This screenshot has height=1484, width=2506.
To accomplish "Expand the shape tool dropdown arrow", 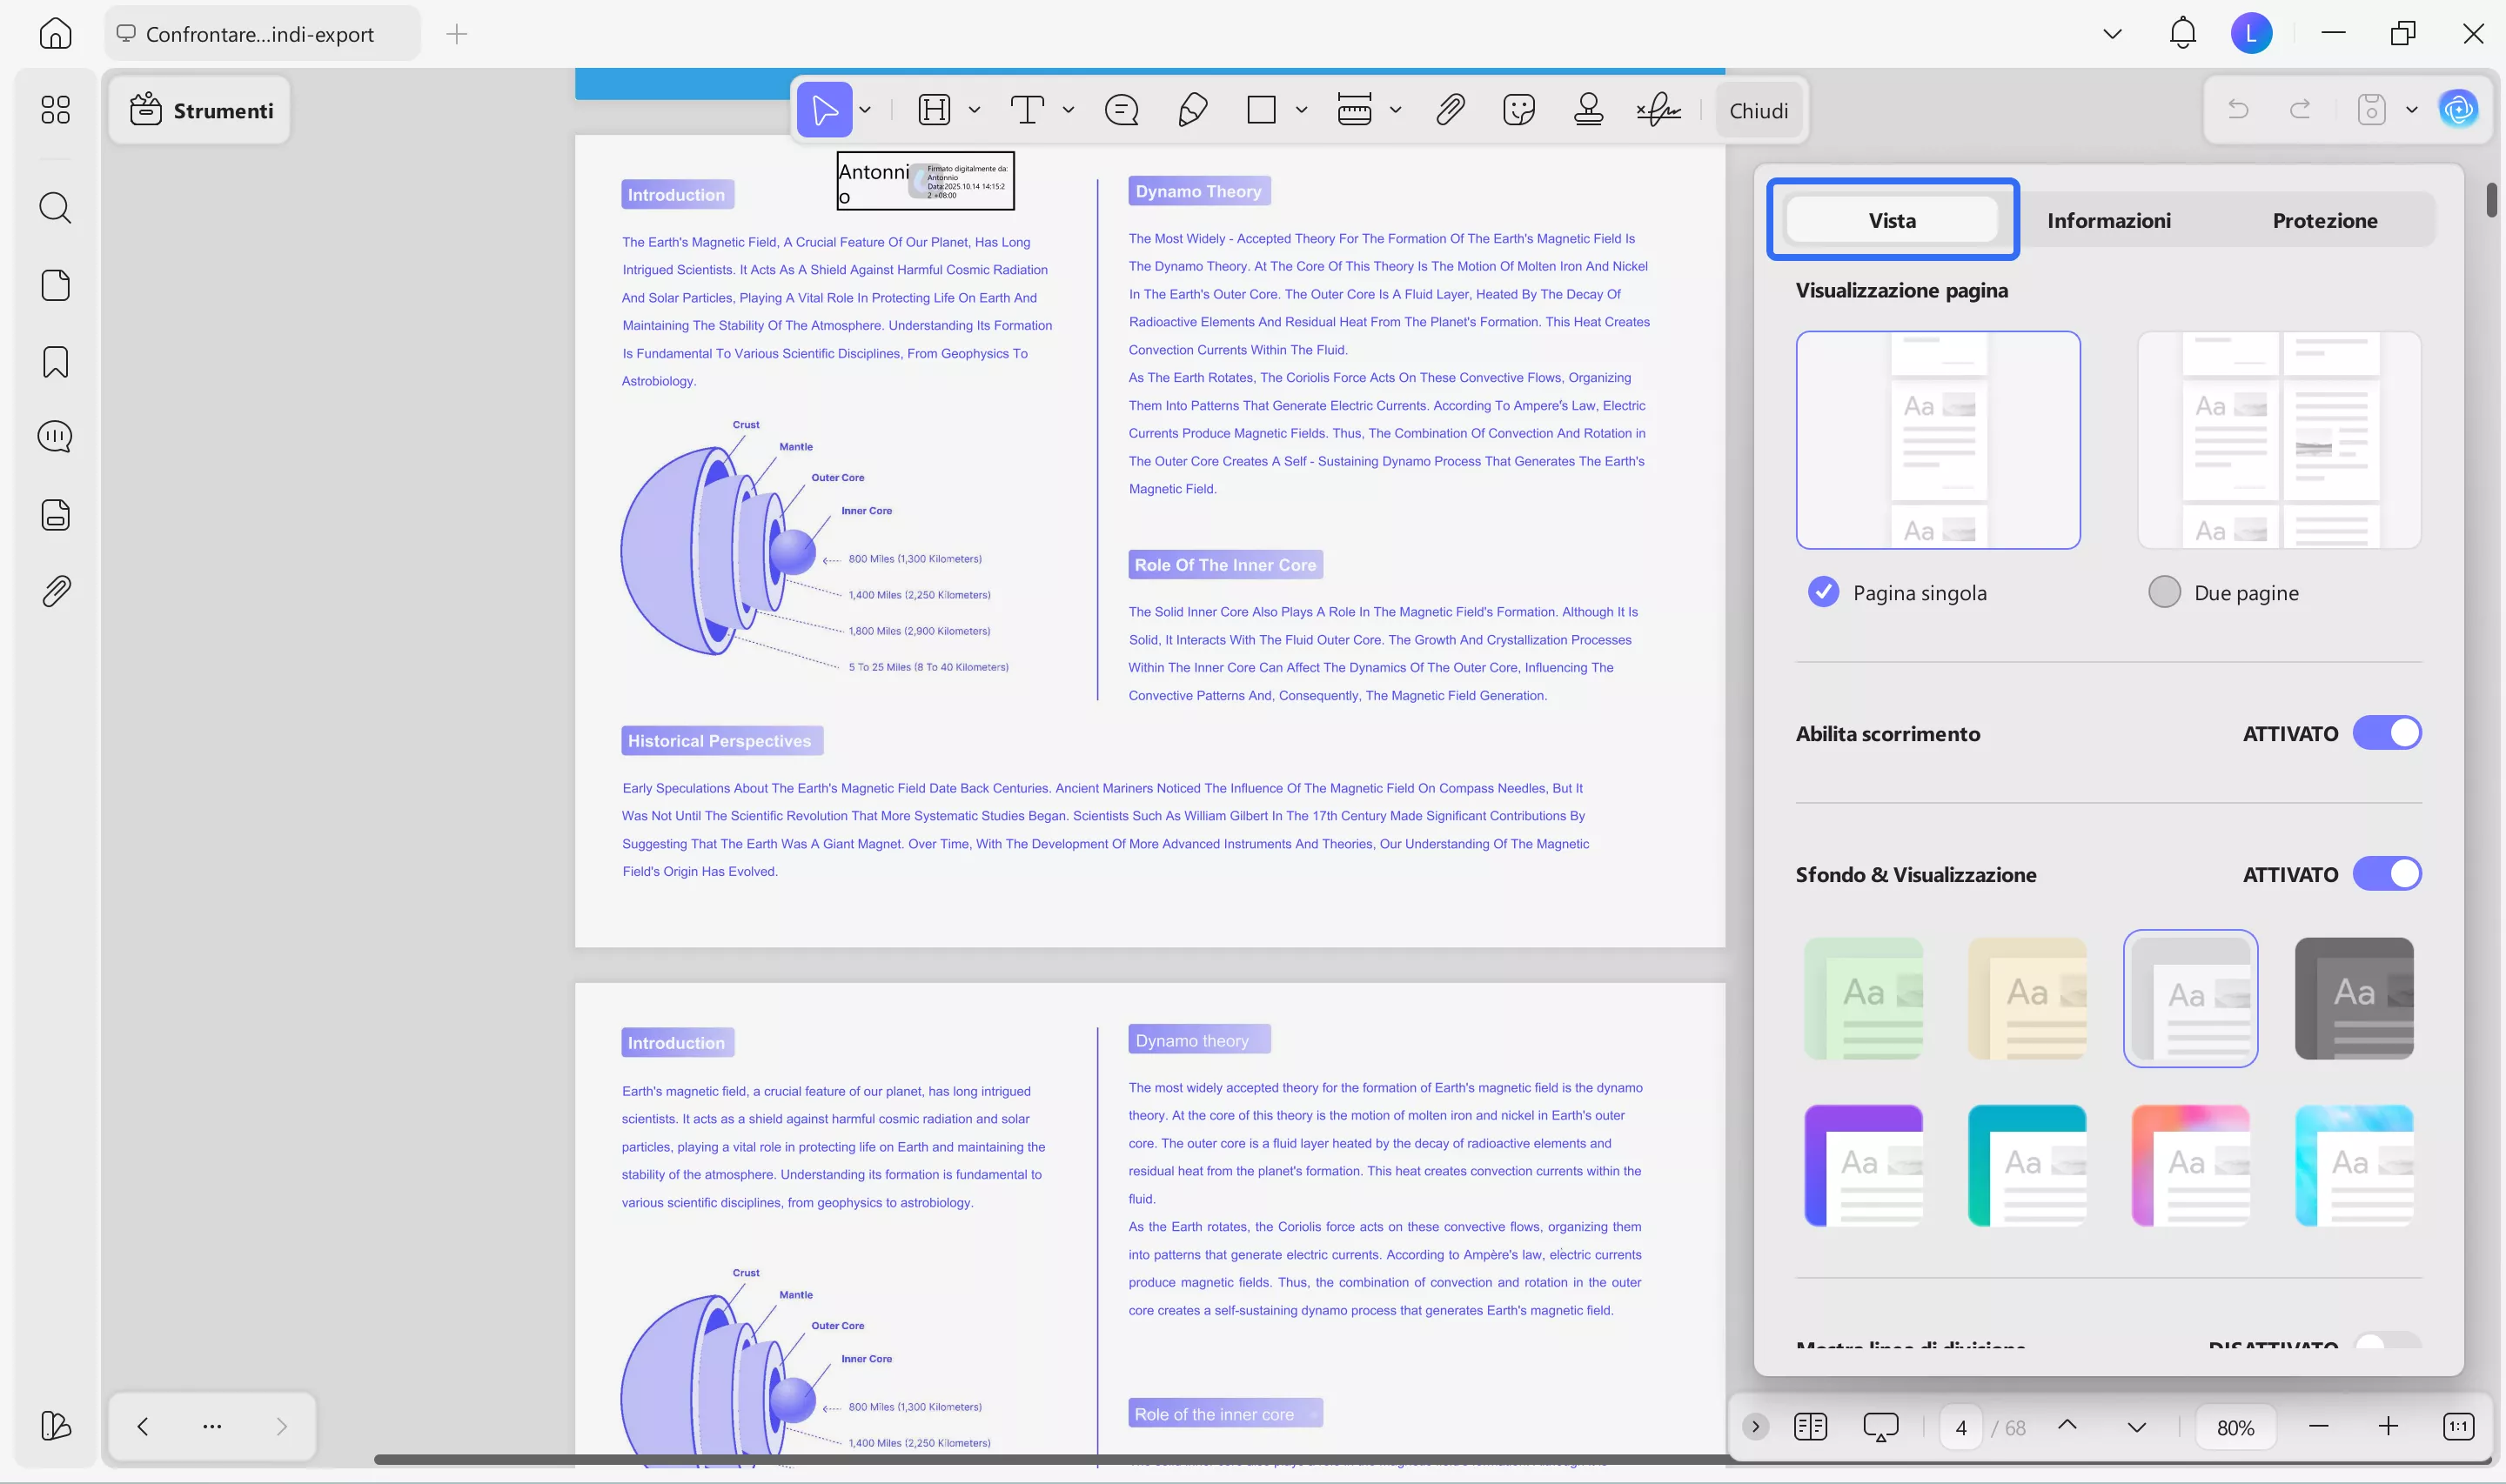I will tap(1301, 110).
